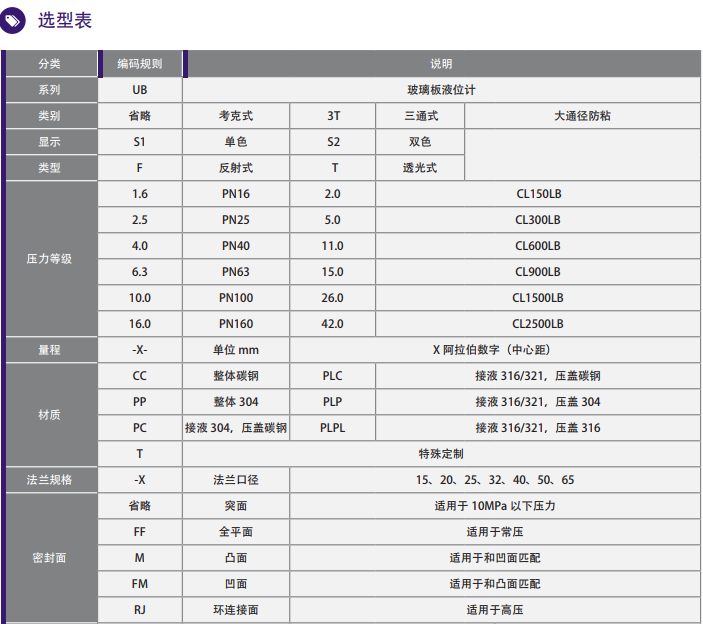This screenshot has height=624, width=703.
Task: Click the flange sizes 15、20、25 cell
Action: 495,480
